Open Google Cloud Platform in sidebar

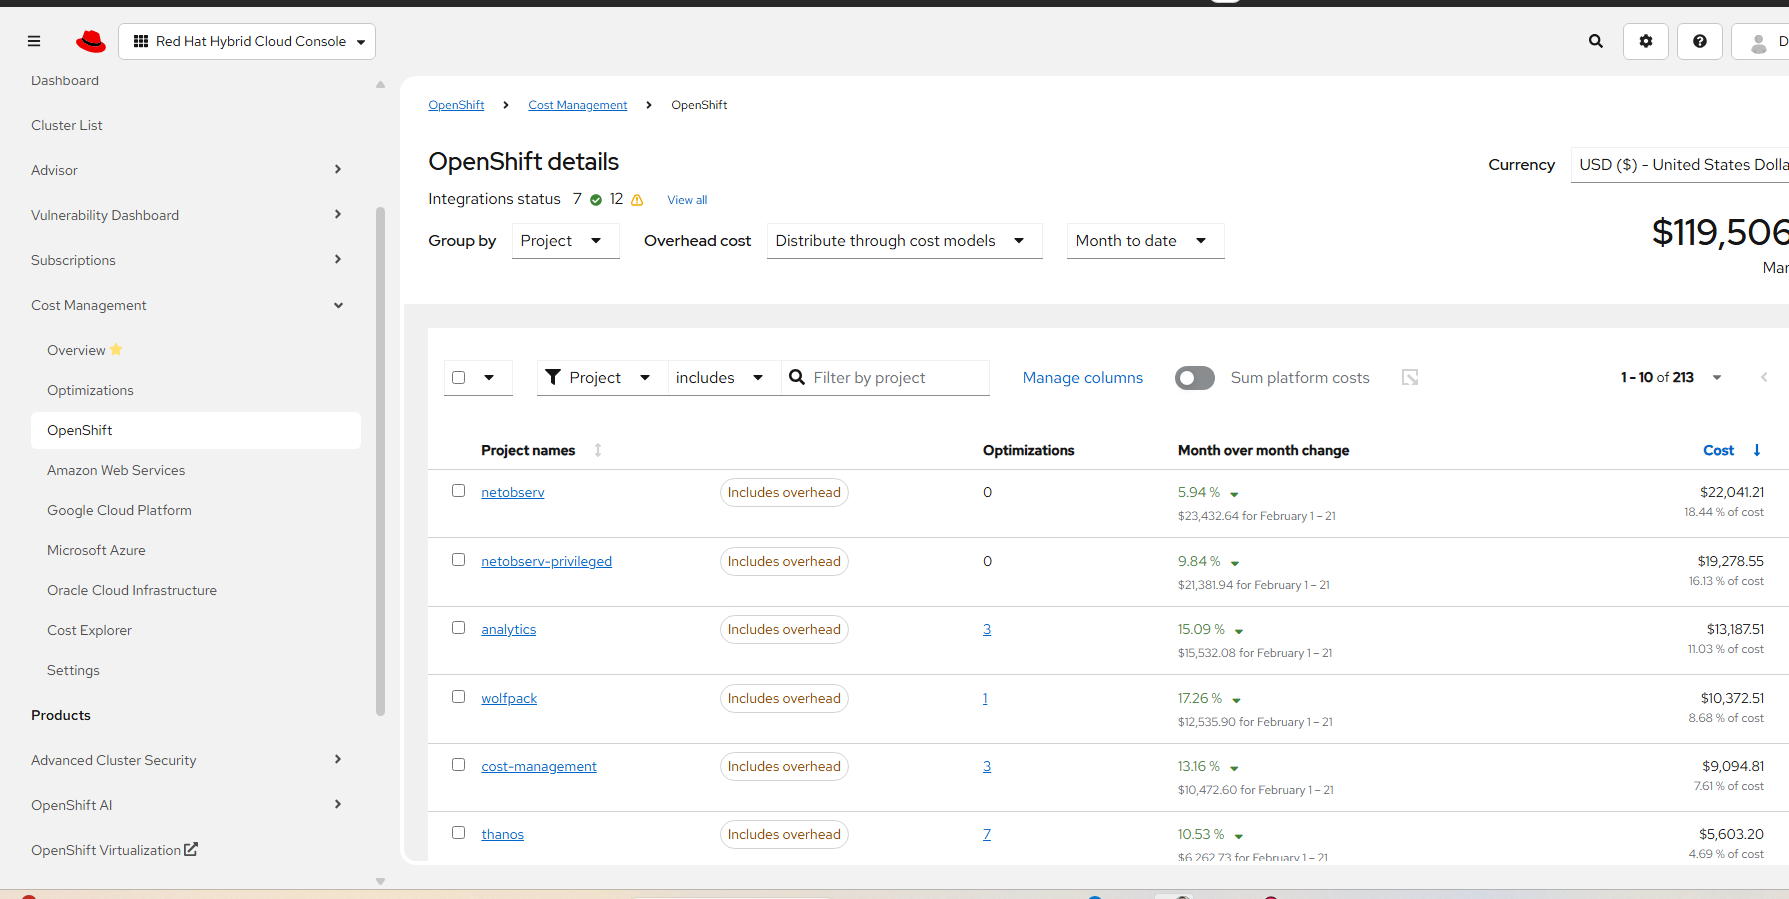119,510
